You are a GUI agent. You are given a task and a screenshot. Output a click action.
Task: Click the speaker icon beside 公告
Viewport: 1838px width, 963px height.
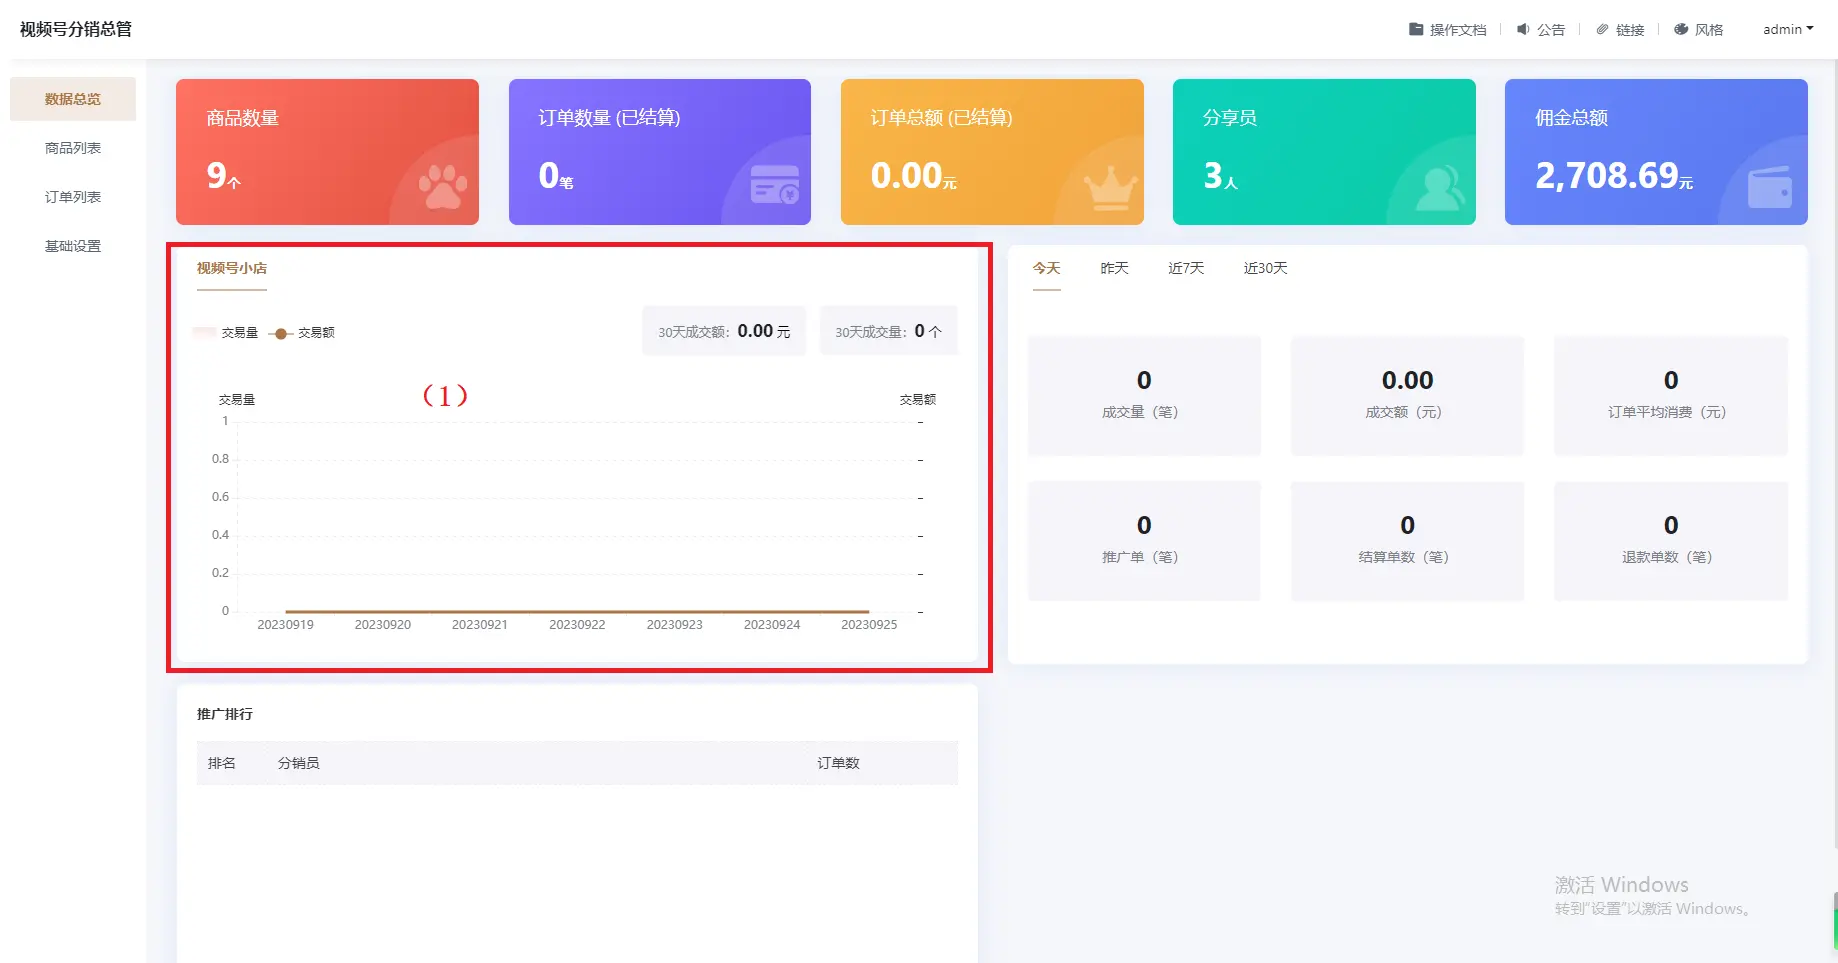[1523, 29]
